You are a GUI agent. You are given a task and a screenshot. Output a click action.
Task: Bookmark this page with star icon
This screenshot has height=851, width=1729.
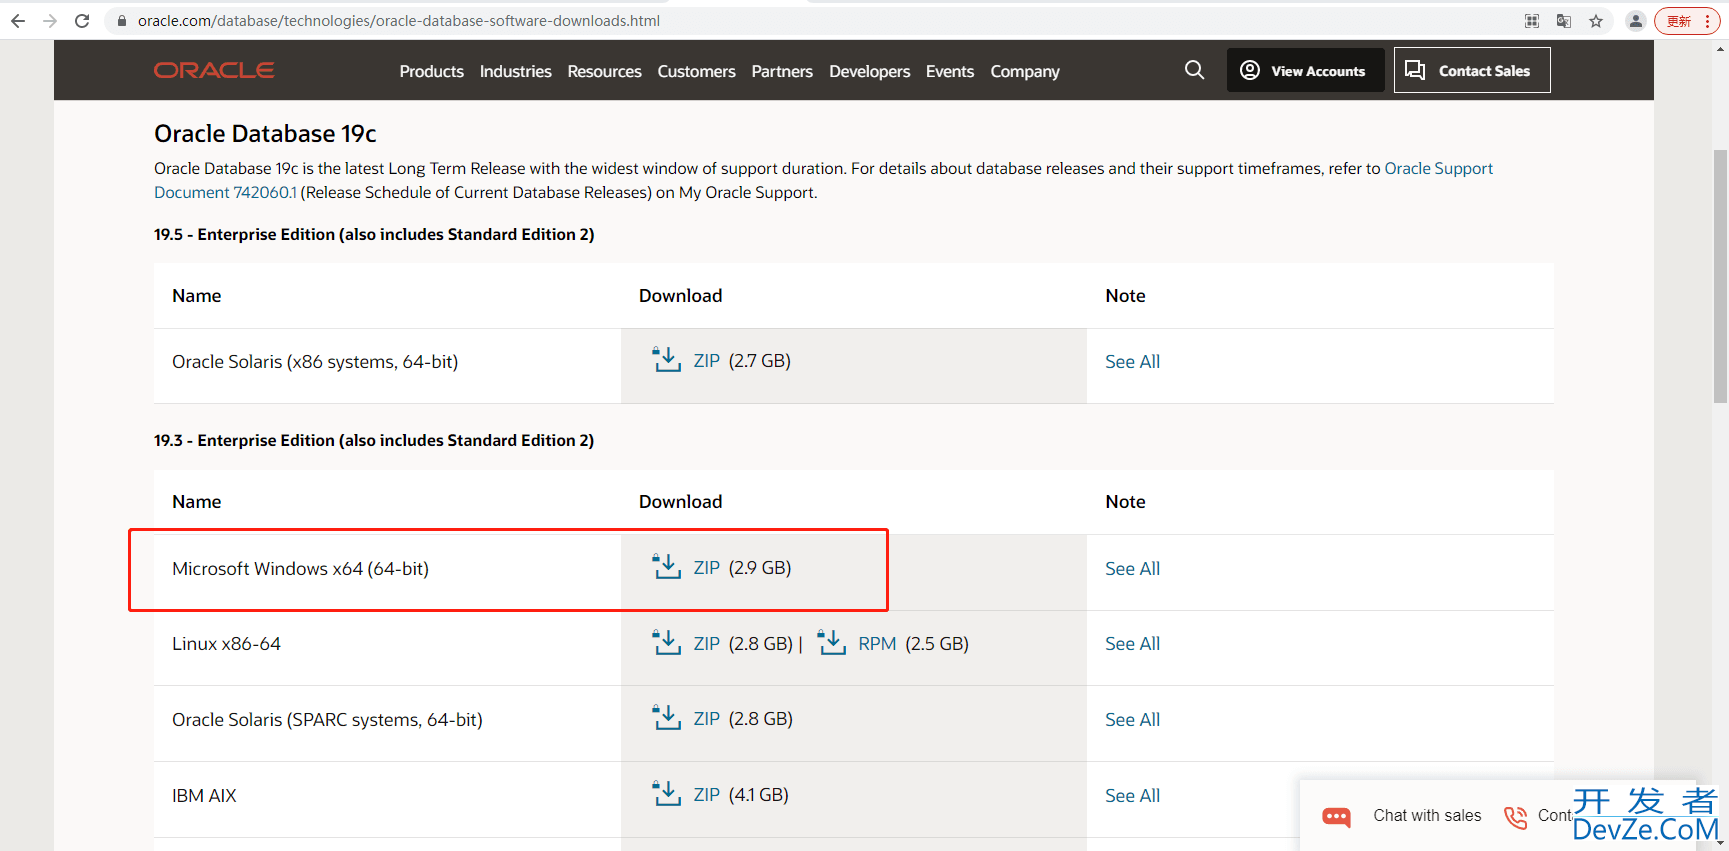(x=1596, y=21)
